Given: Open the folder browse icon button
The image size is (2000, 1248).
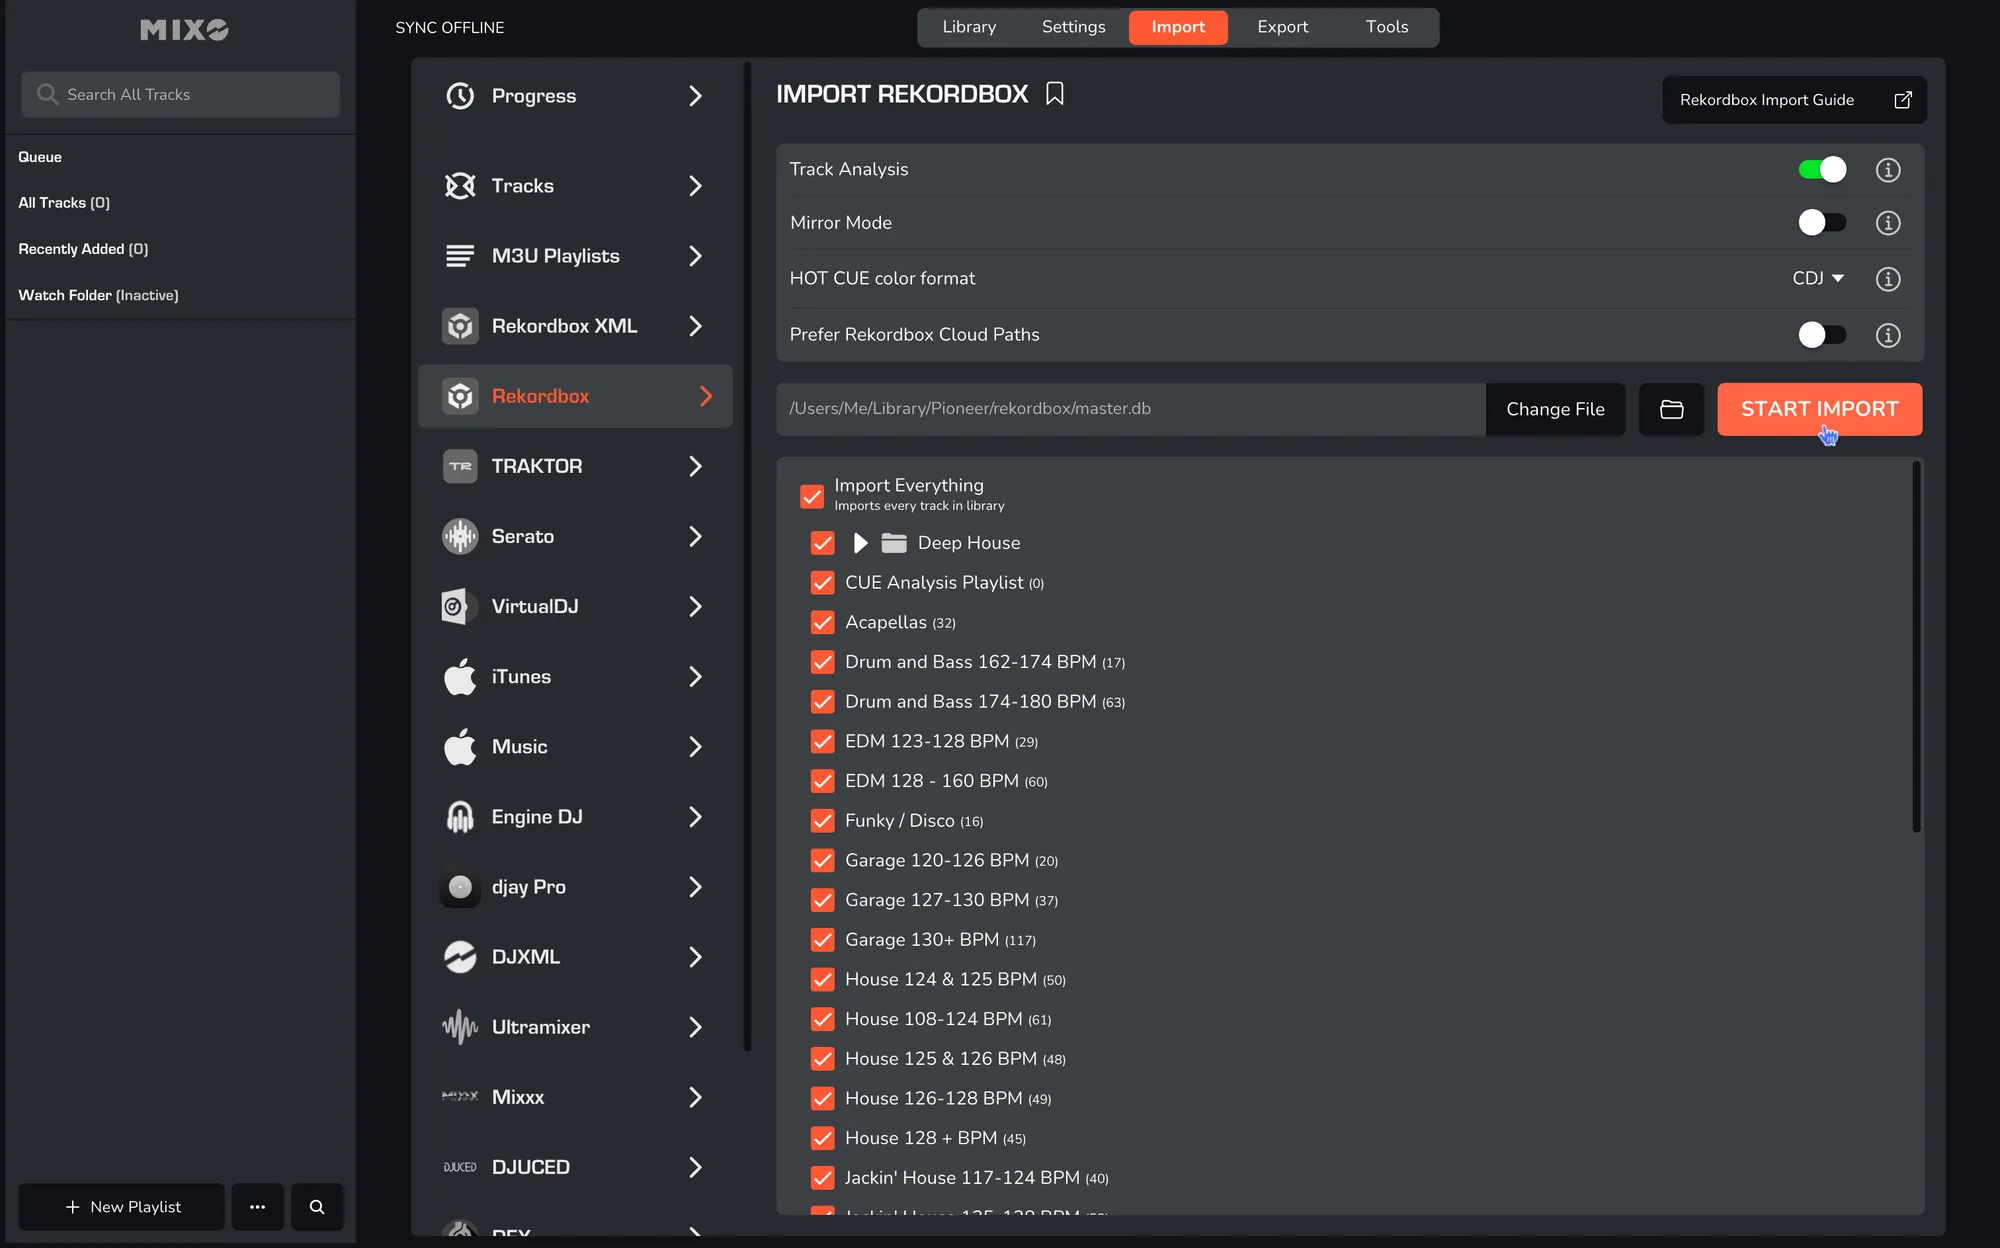Looking at the screenshot, I should [1671, 409].
